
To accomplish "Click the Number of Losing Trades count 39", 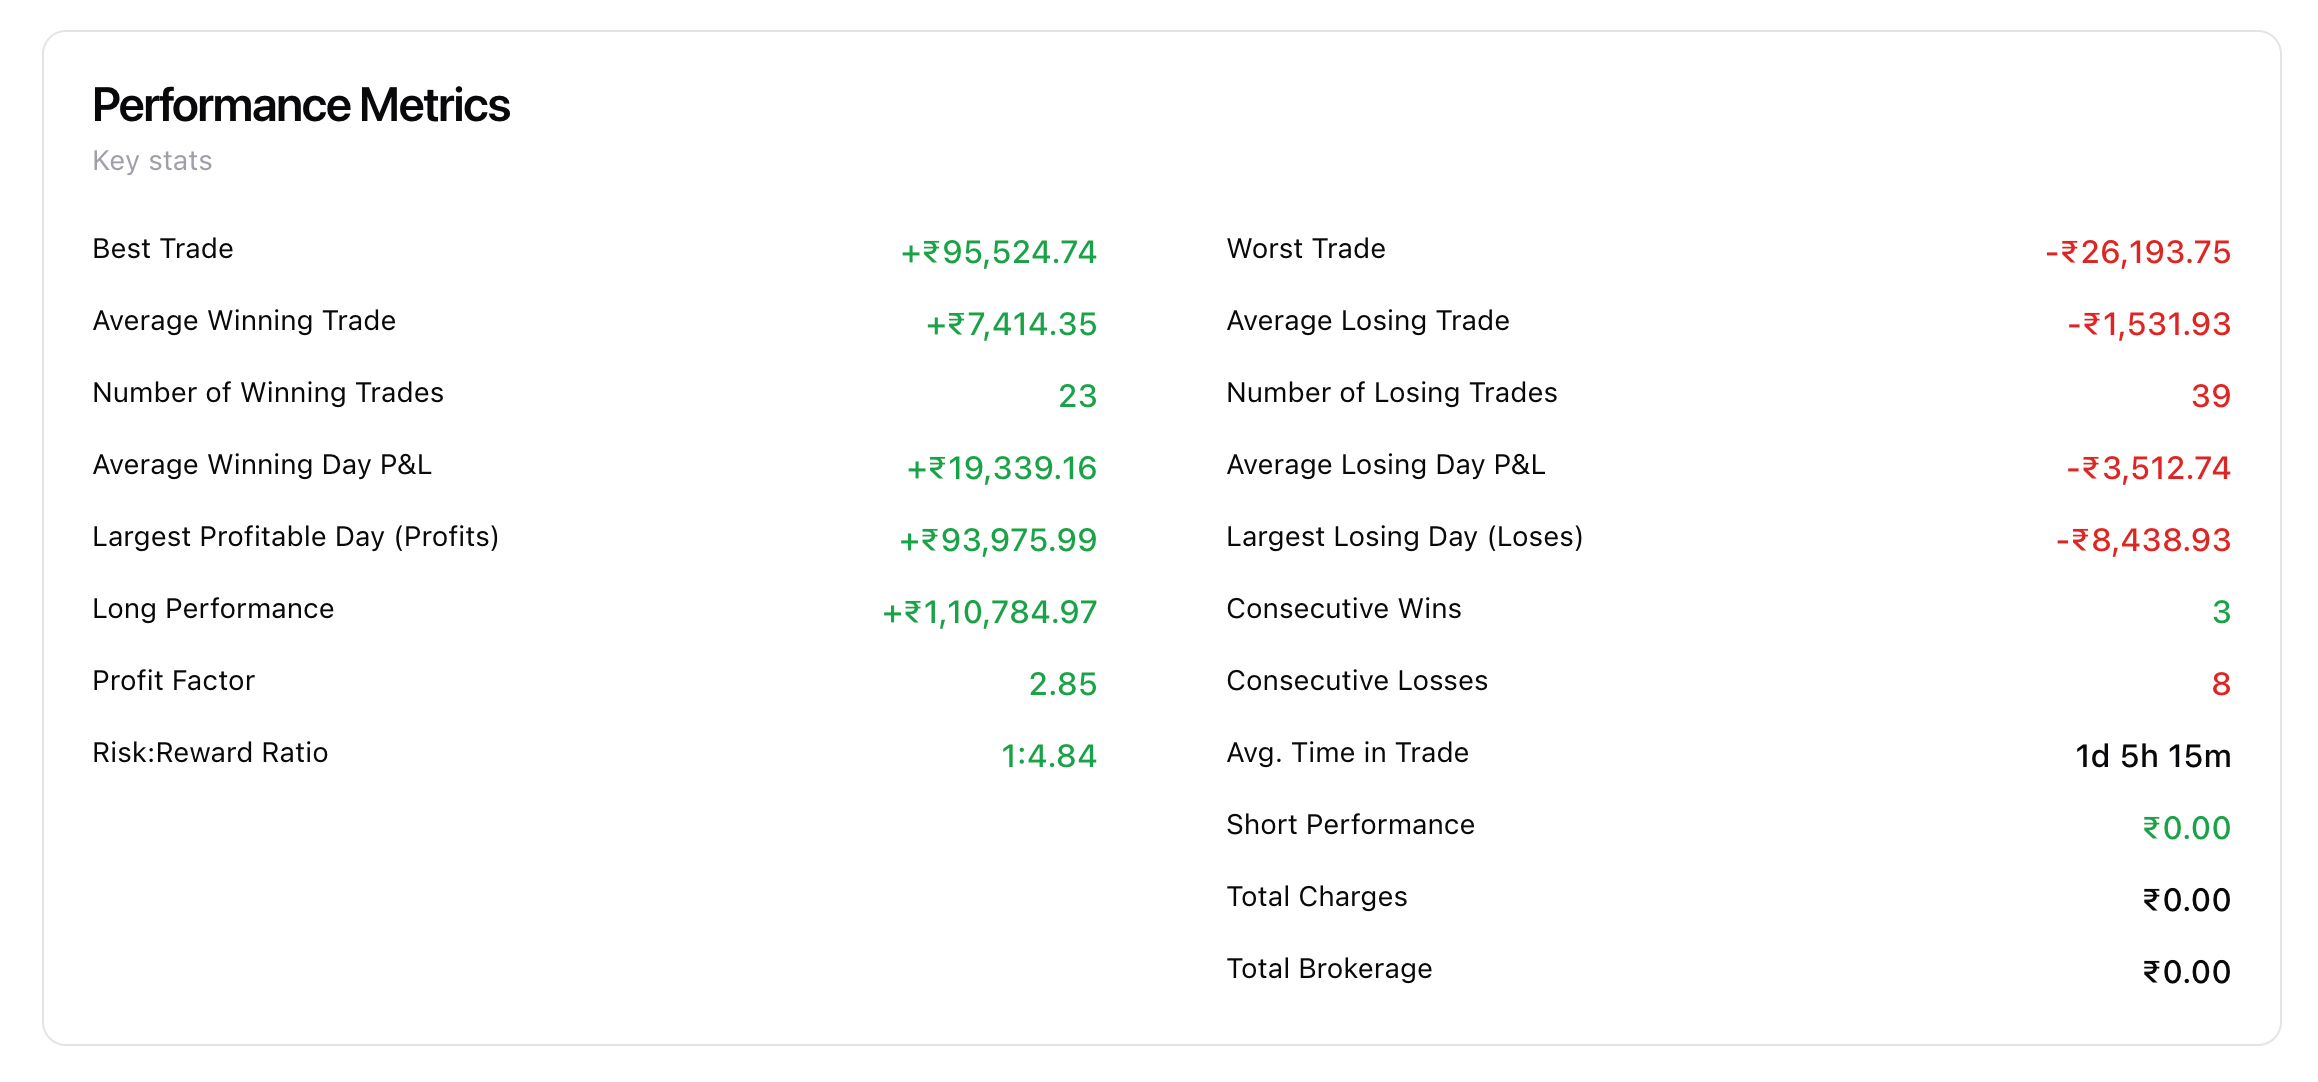I will (2210, 396).
